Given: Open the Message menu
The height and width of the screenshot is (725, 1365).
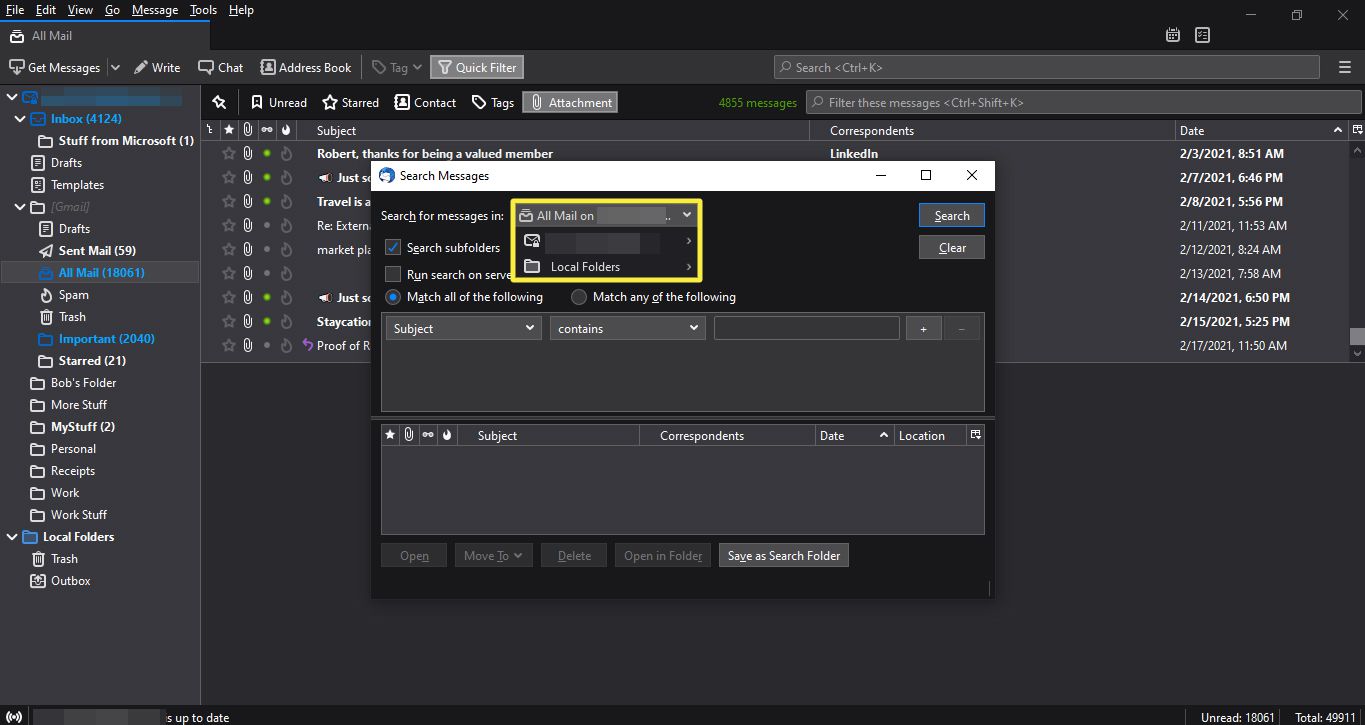Looking at the screenshot, I should pos(155,10).
